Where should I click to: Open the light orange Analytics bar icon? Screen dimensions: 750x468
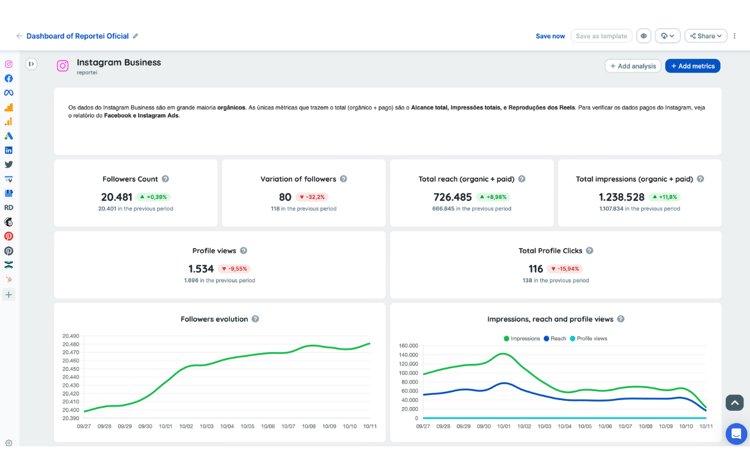(9, 122)
